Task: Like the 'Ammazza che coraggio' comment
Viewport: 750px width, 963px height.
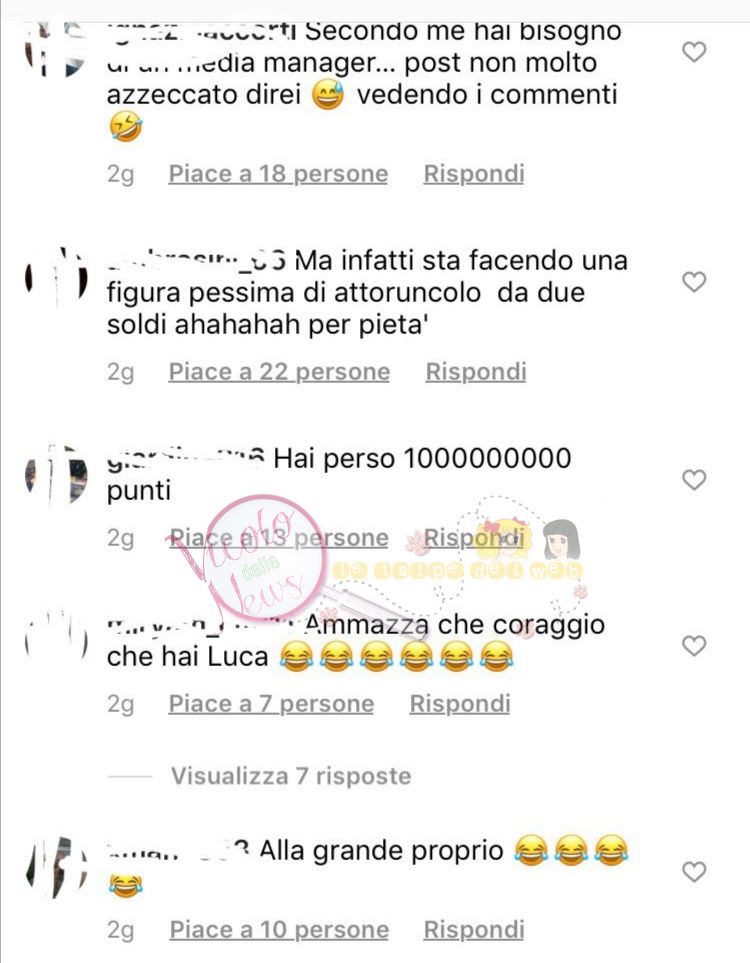Action: click(694, 645)
